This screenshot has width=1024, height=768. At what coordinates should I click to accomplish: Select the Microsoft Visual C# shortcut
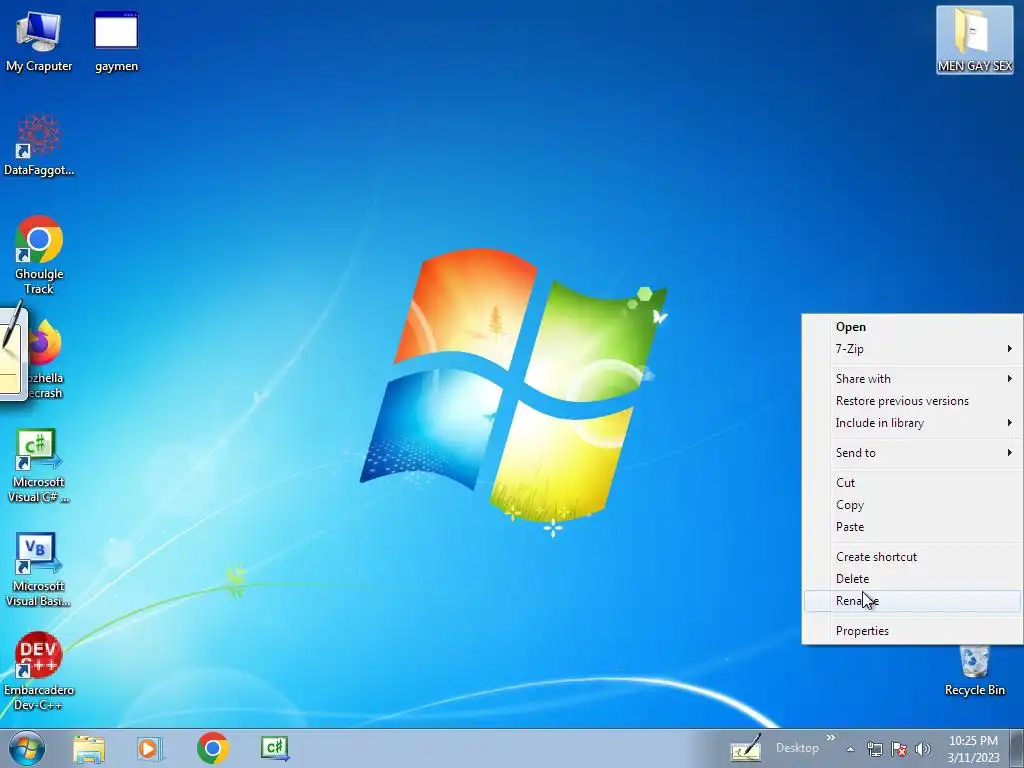coord(39,465)
